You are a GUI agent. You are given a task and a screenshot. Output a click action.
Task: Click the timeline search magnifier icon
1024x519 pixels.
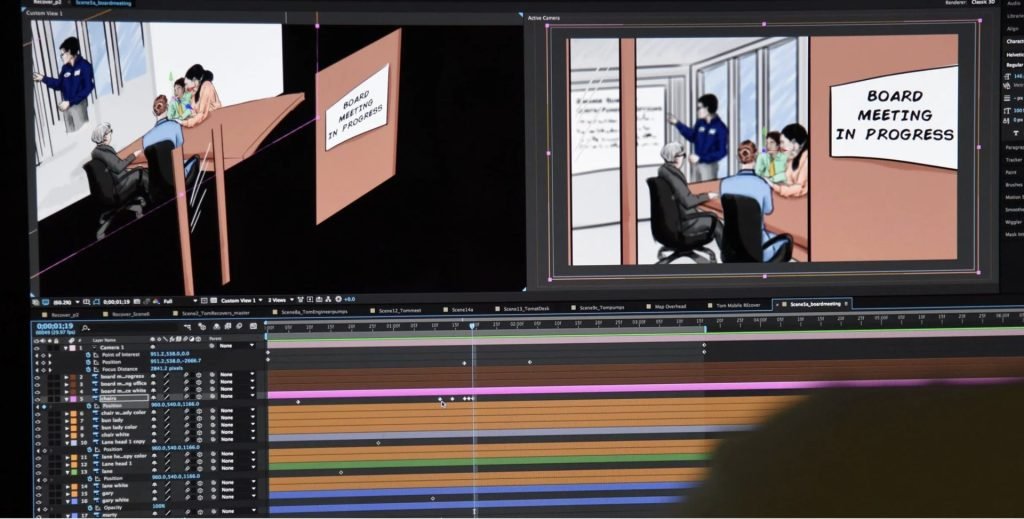(x=85, y=328)
